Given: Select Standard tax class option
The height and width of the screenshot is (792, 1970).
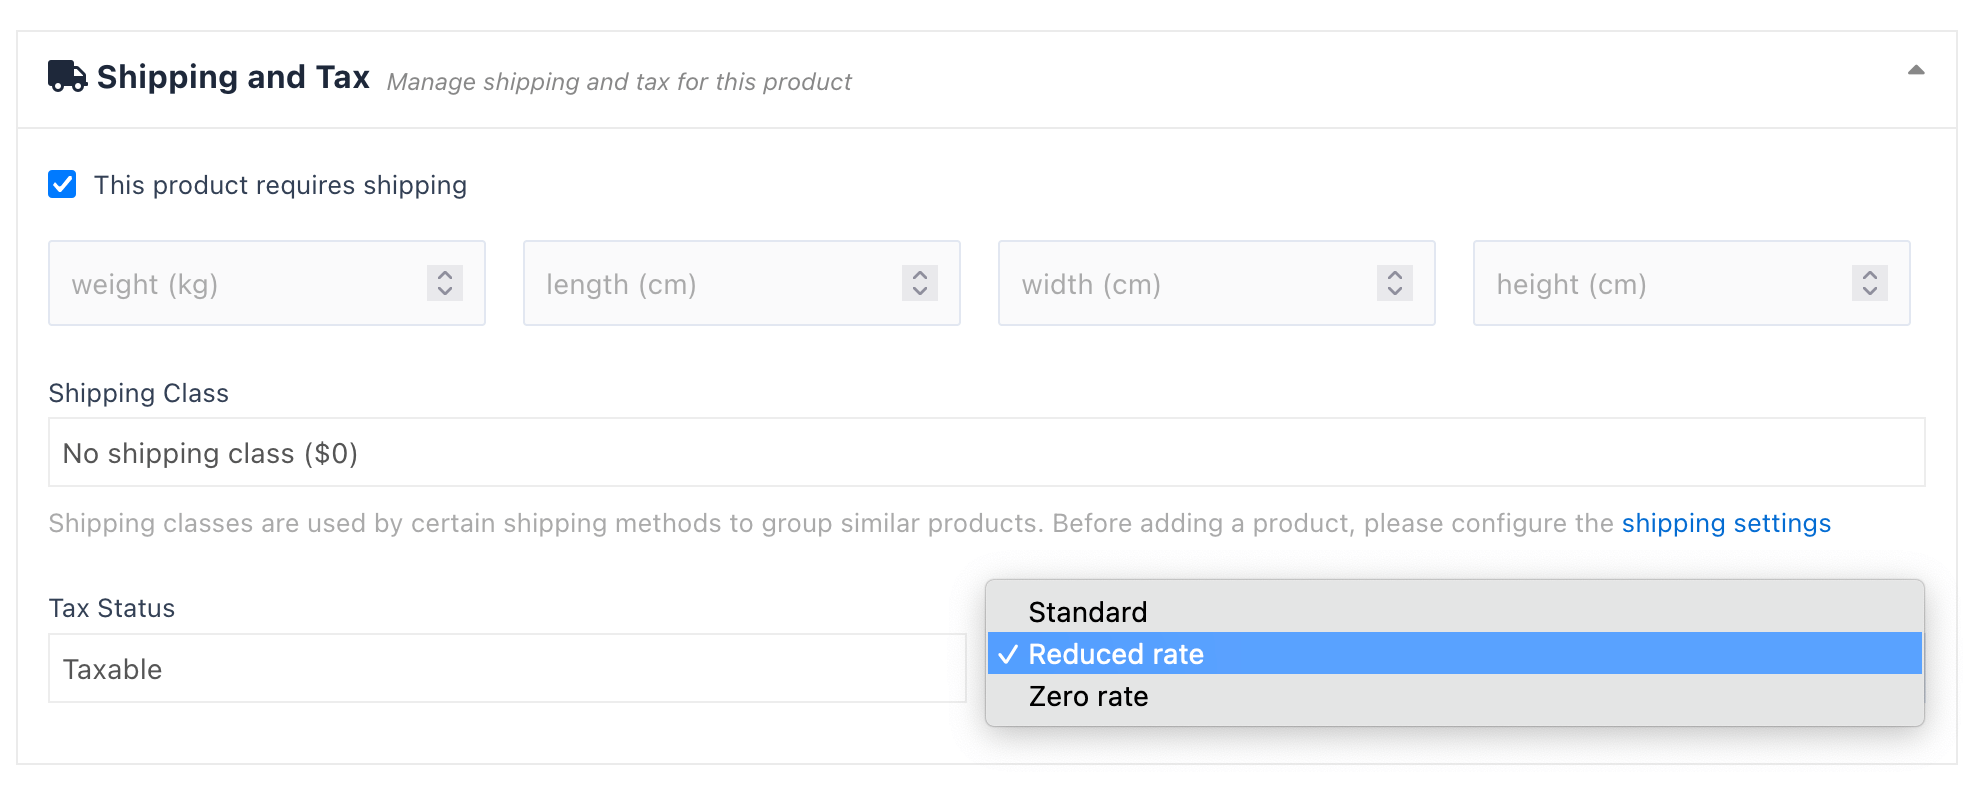Looking at the screenshot, I should [1088, 612].
